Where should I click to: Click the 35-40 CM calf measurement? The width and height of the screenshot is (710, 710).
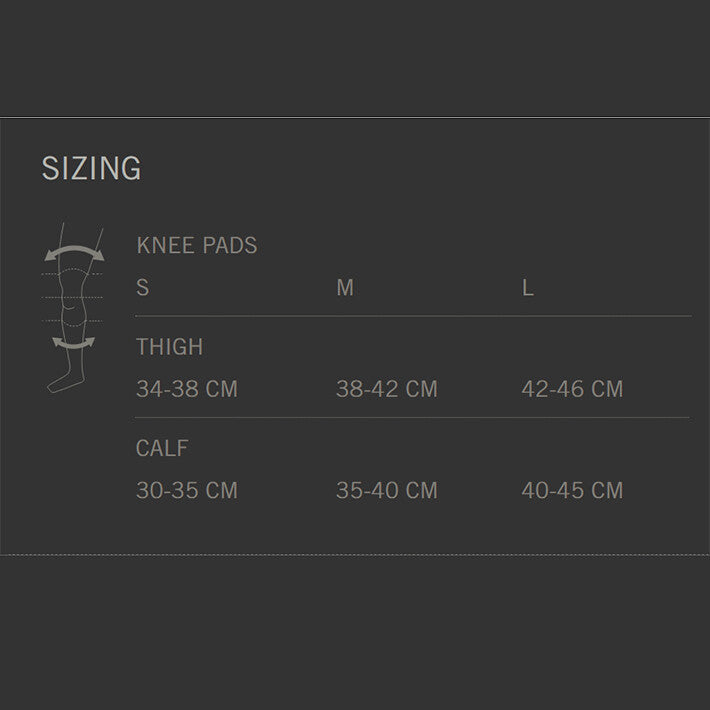387,491
